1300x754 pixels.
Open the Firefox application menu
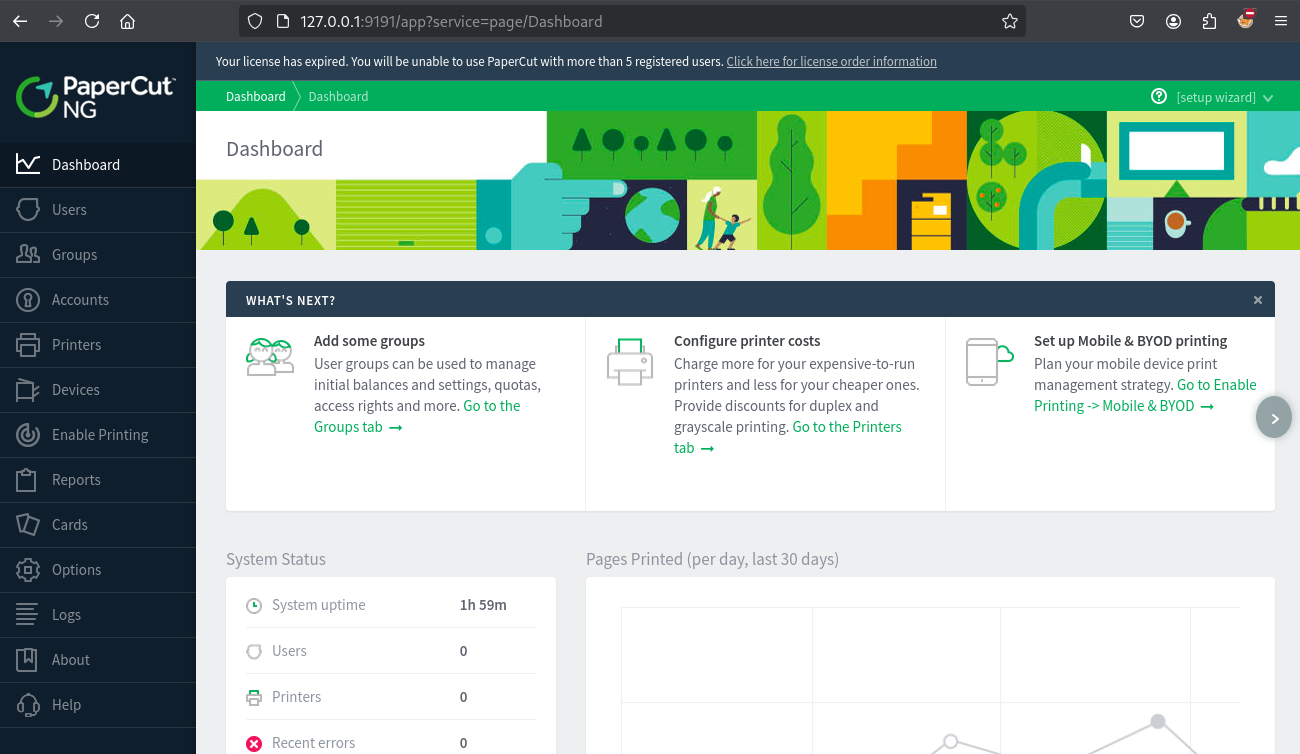pos(1281,21)
